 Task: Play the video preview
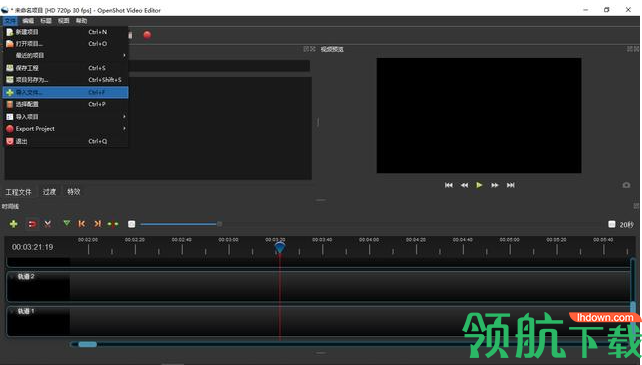pyautogui.click(x=479, y=185)
